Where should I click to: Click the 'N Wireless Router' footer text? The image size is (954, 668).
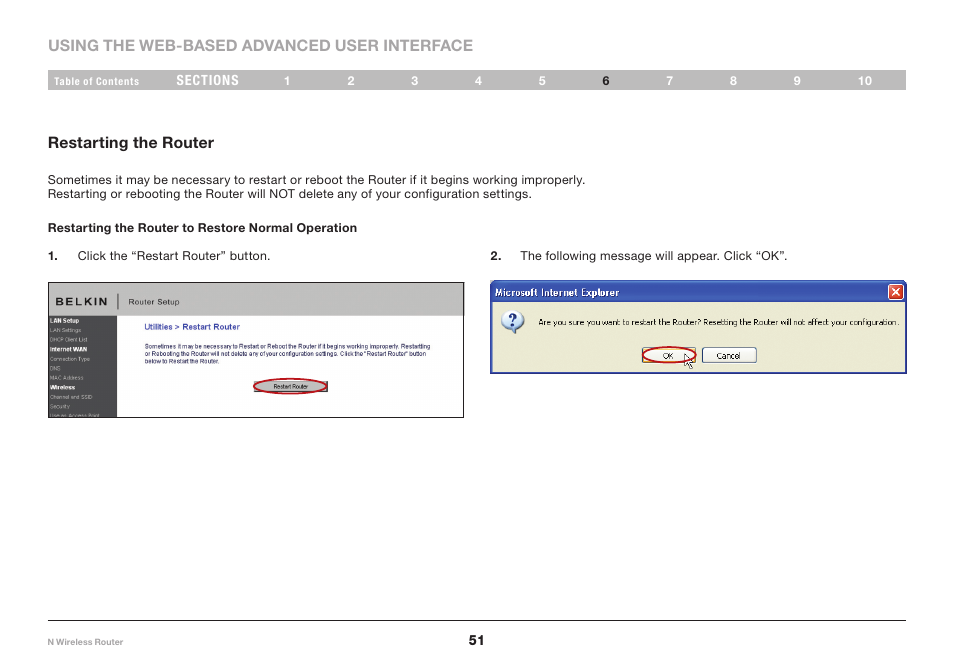tap(85, 642)
